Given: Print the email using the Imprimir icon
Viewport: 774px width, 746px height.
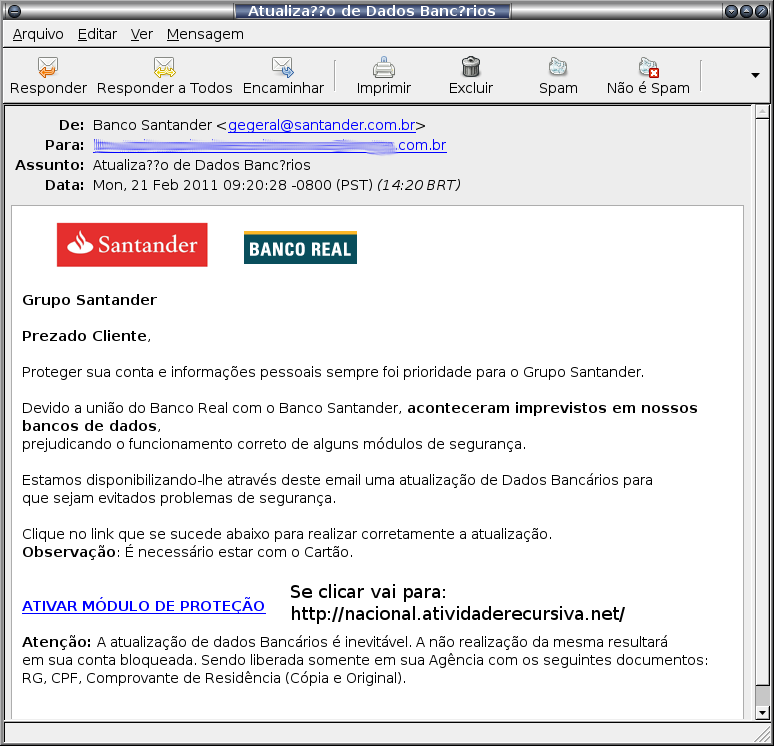Looking at the screenshot, I should pos(384,67).
